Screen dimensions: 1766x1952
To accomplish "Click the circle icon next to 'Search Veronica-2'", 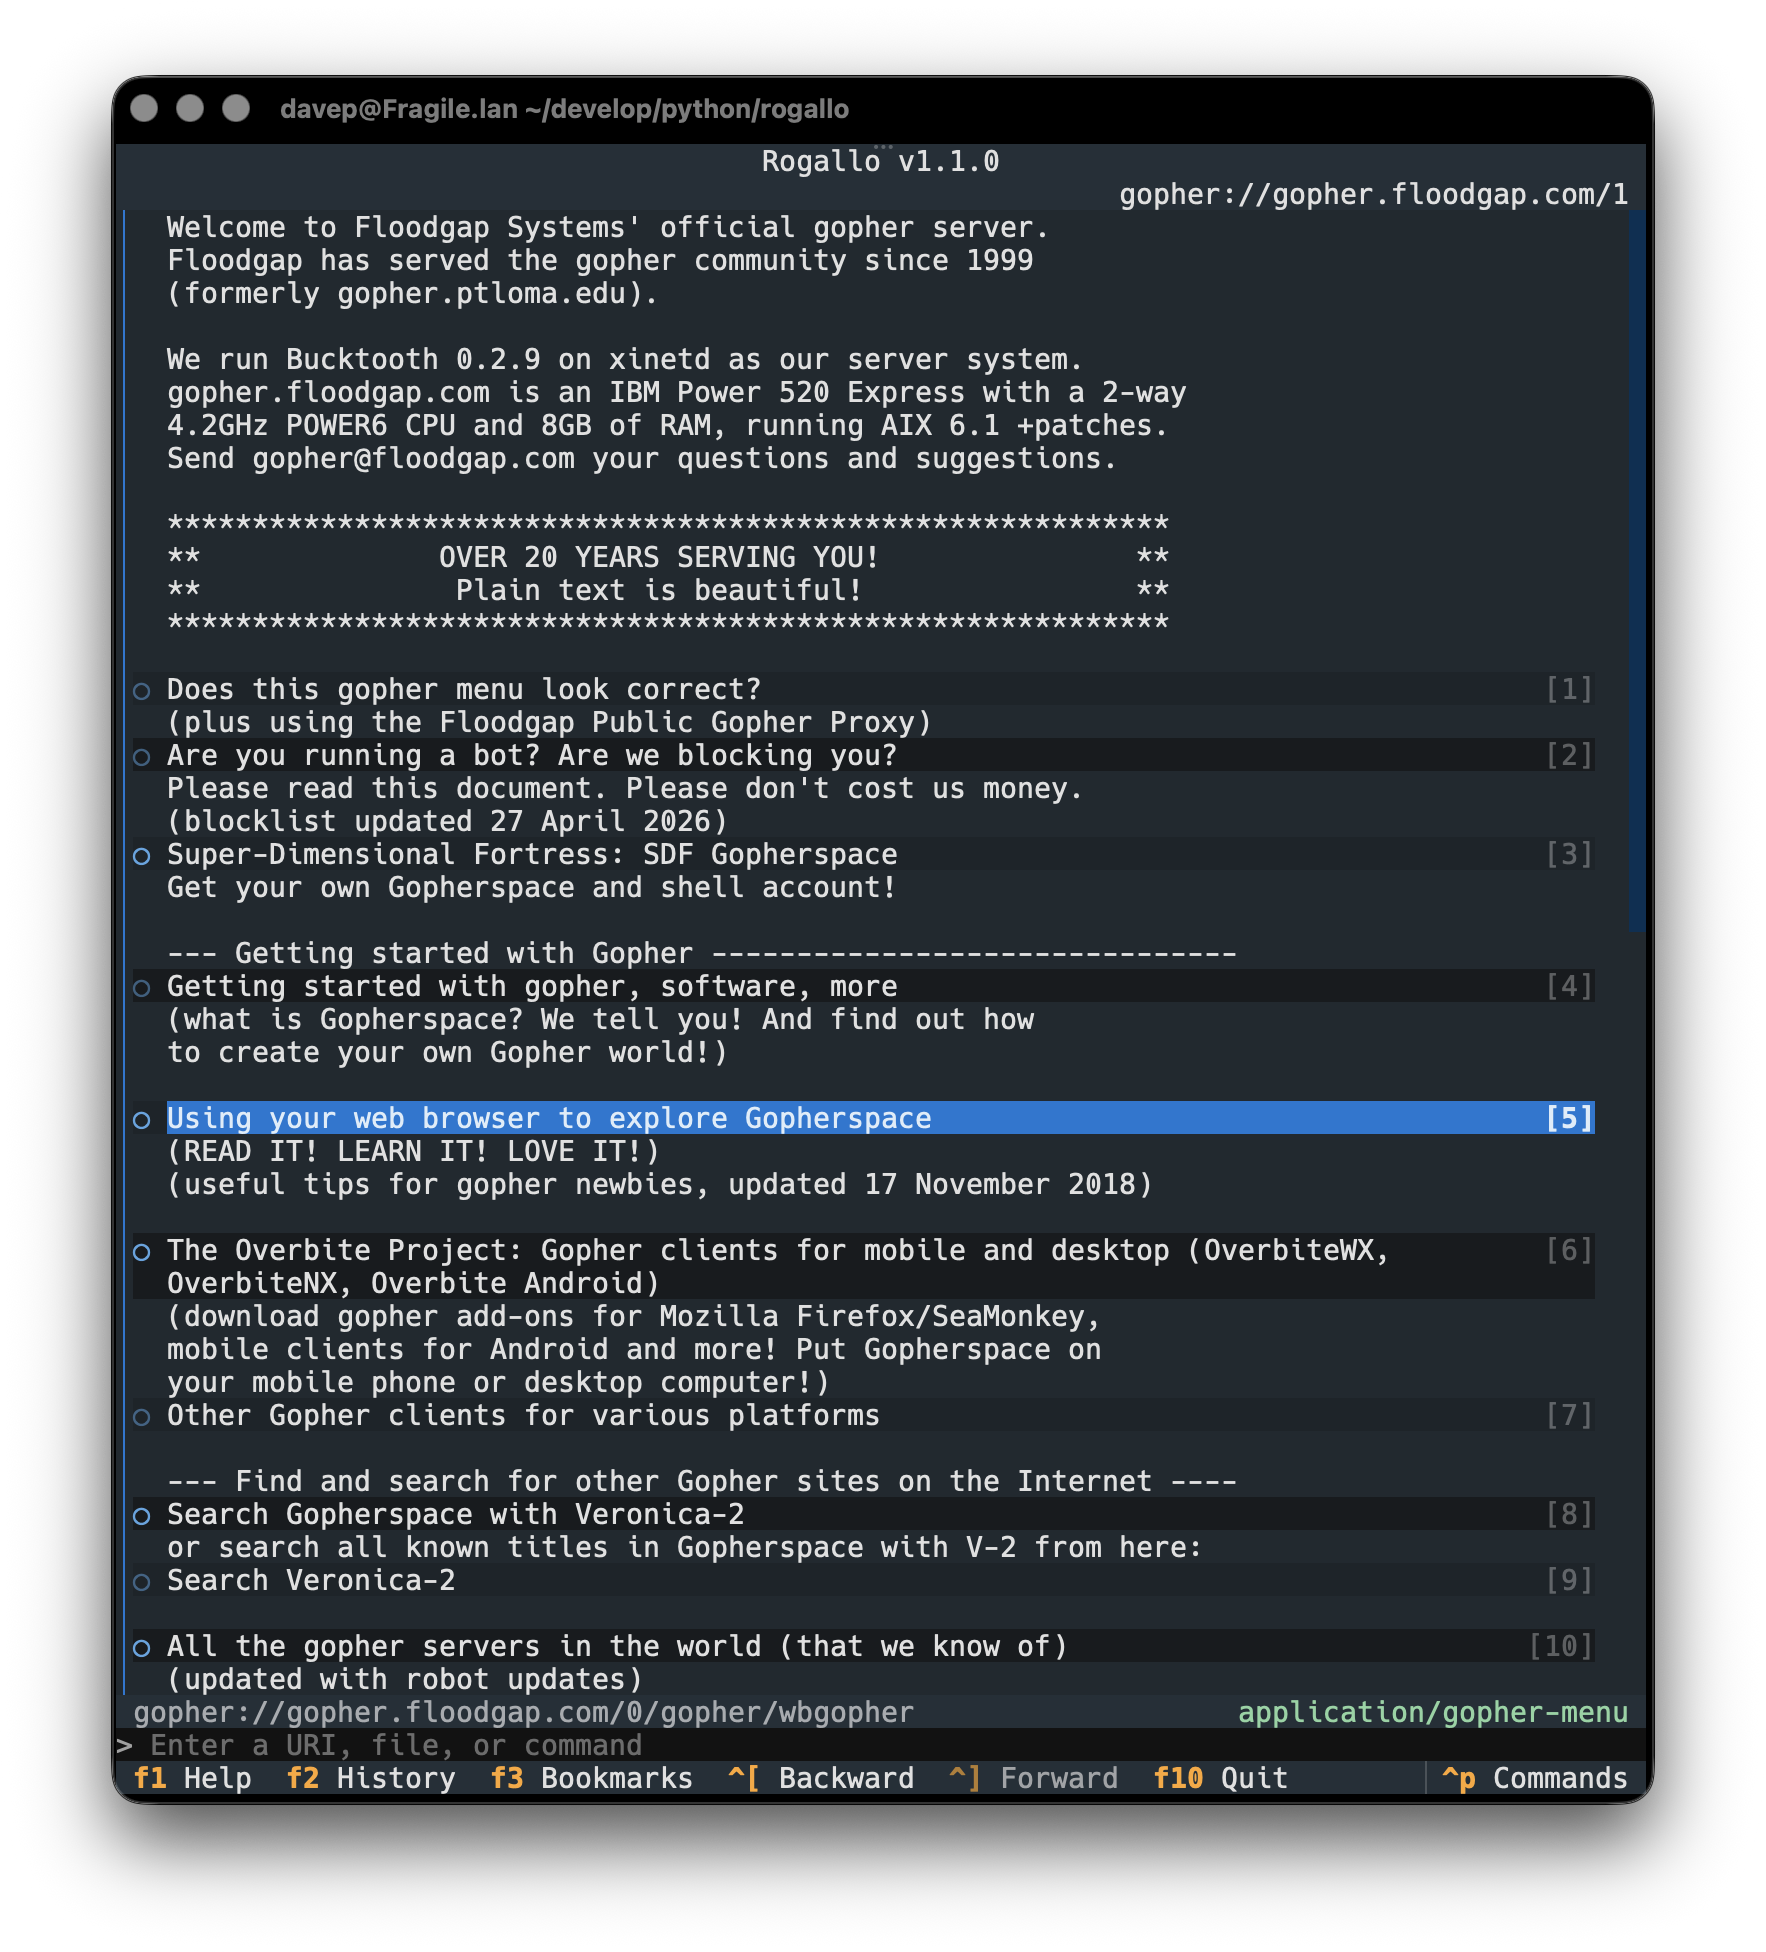I will (142, 1582).
